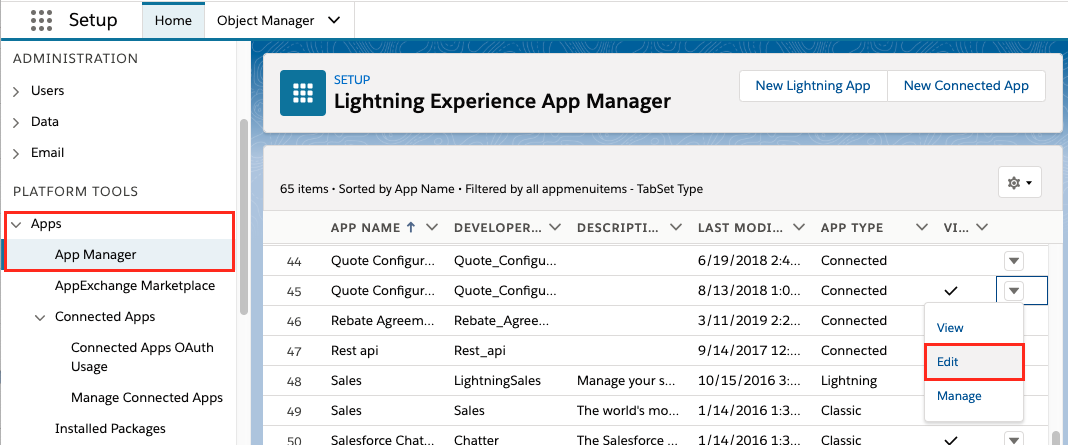Open row 44 action dropdown arrow
The height and width of the screenshot is (445, 1068).
point(1014,261)
